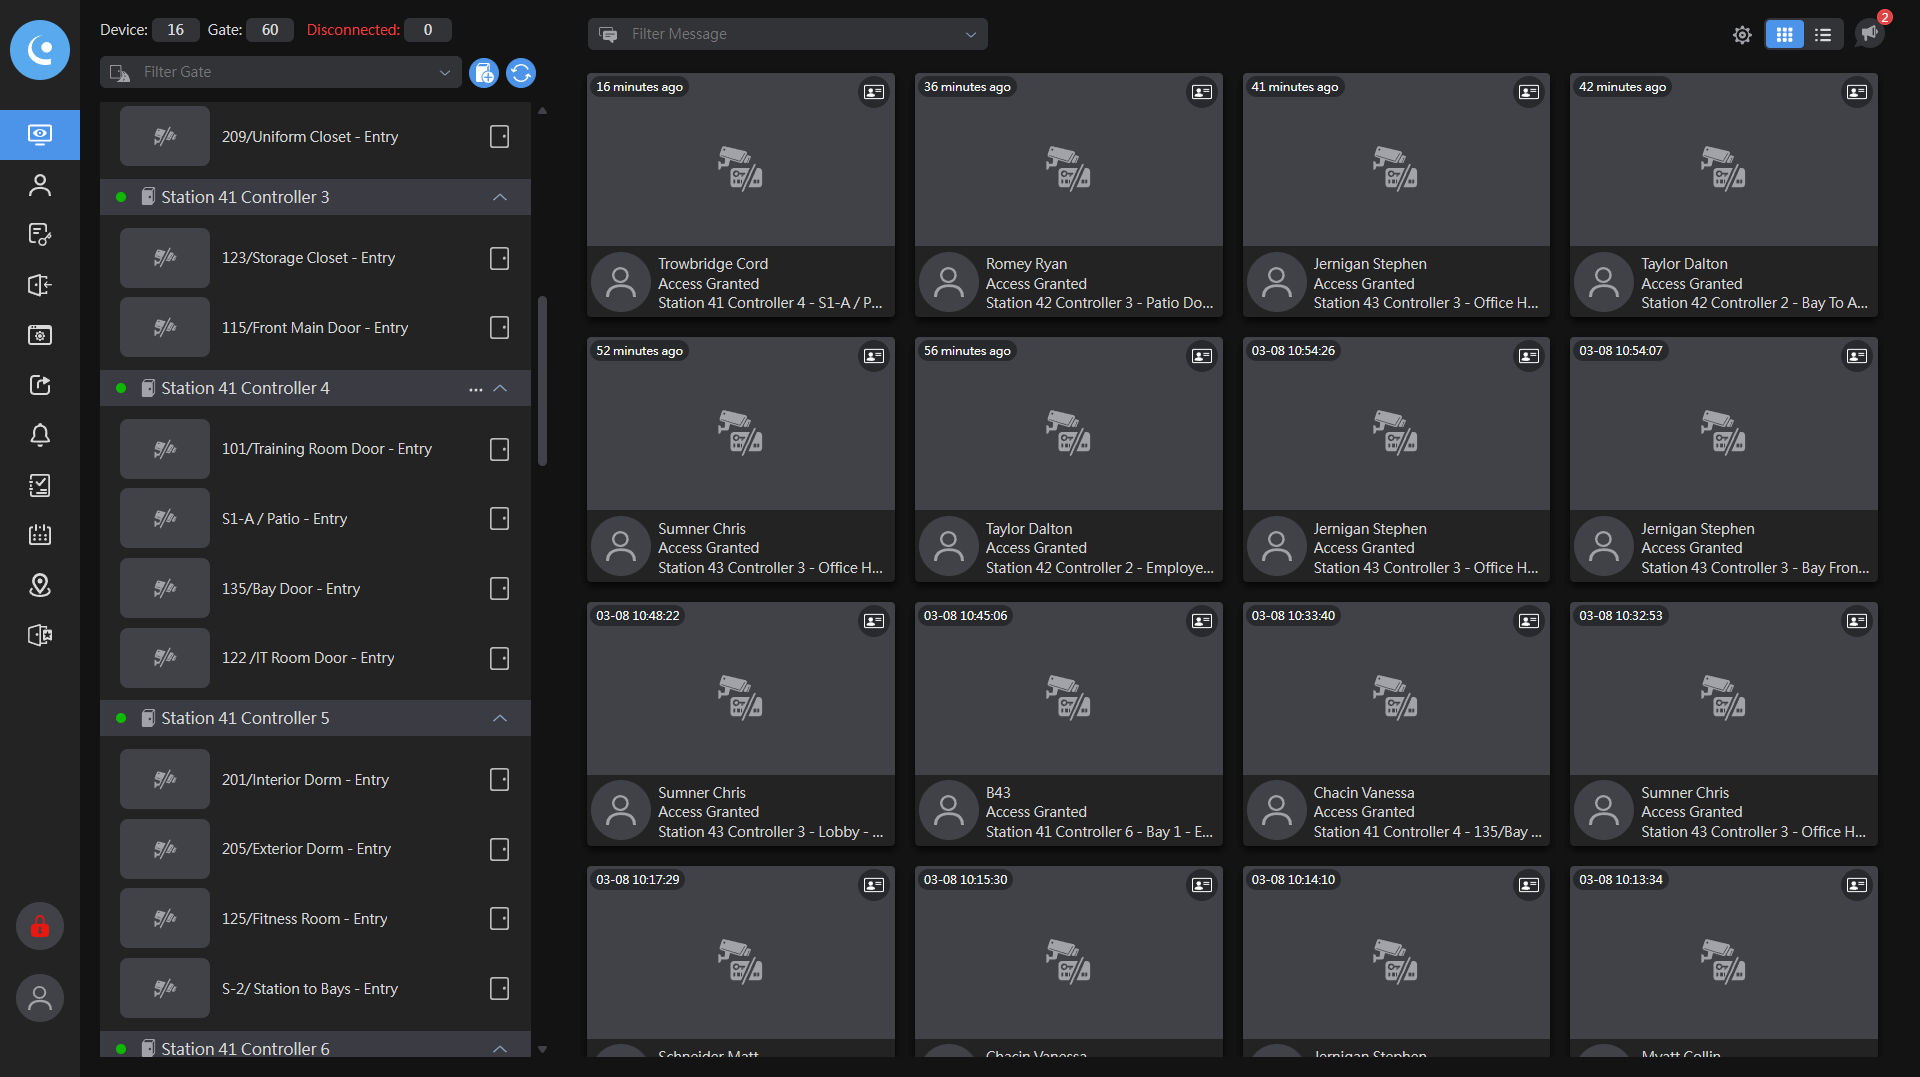The image size is (1920, 1077).
Task: Collapse Station 41 Controller 5 group
Action: click(500, 718)
